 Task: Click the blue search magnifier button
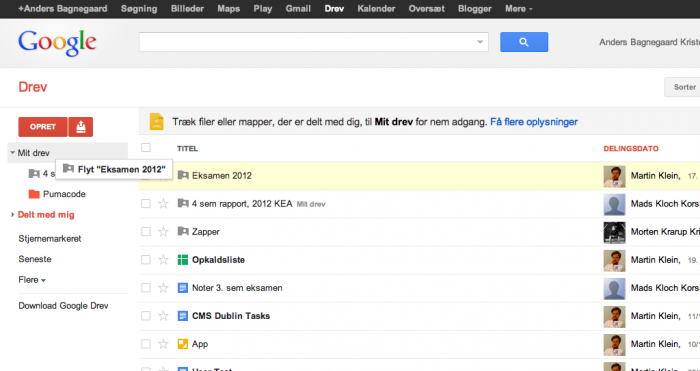524,42
